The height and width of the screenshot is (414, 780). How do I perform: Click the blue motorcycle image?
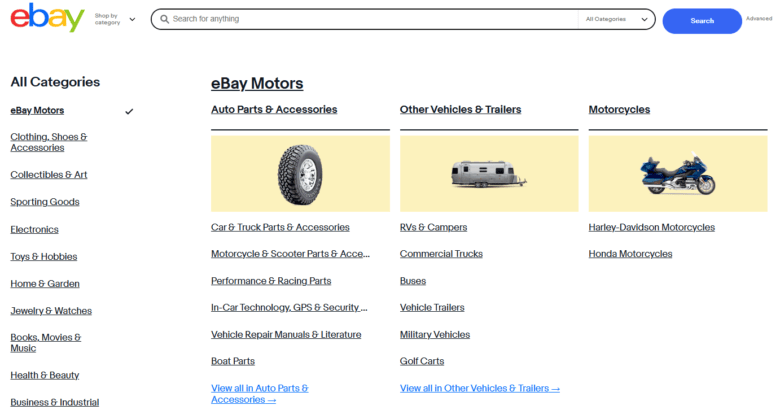click(677, 174)
